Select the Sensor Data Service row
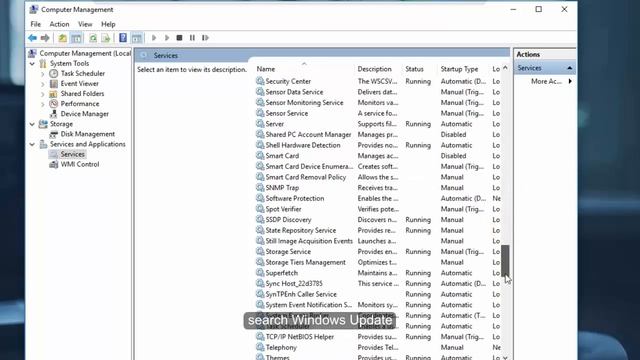The width and height of the screenshot is (640, 360). 378,92
